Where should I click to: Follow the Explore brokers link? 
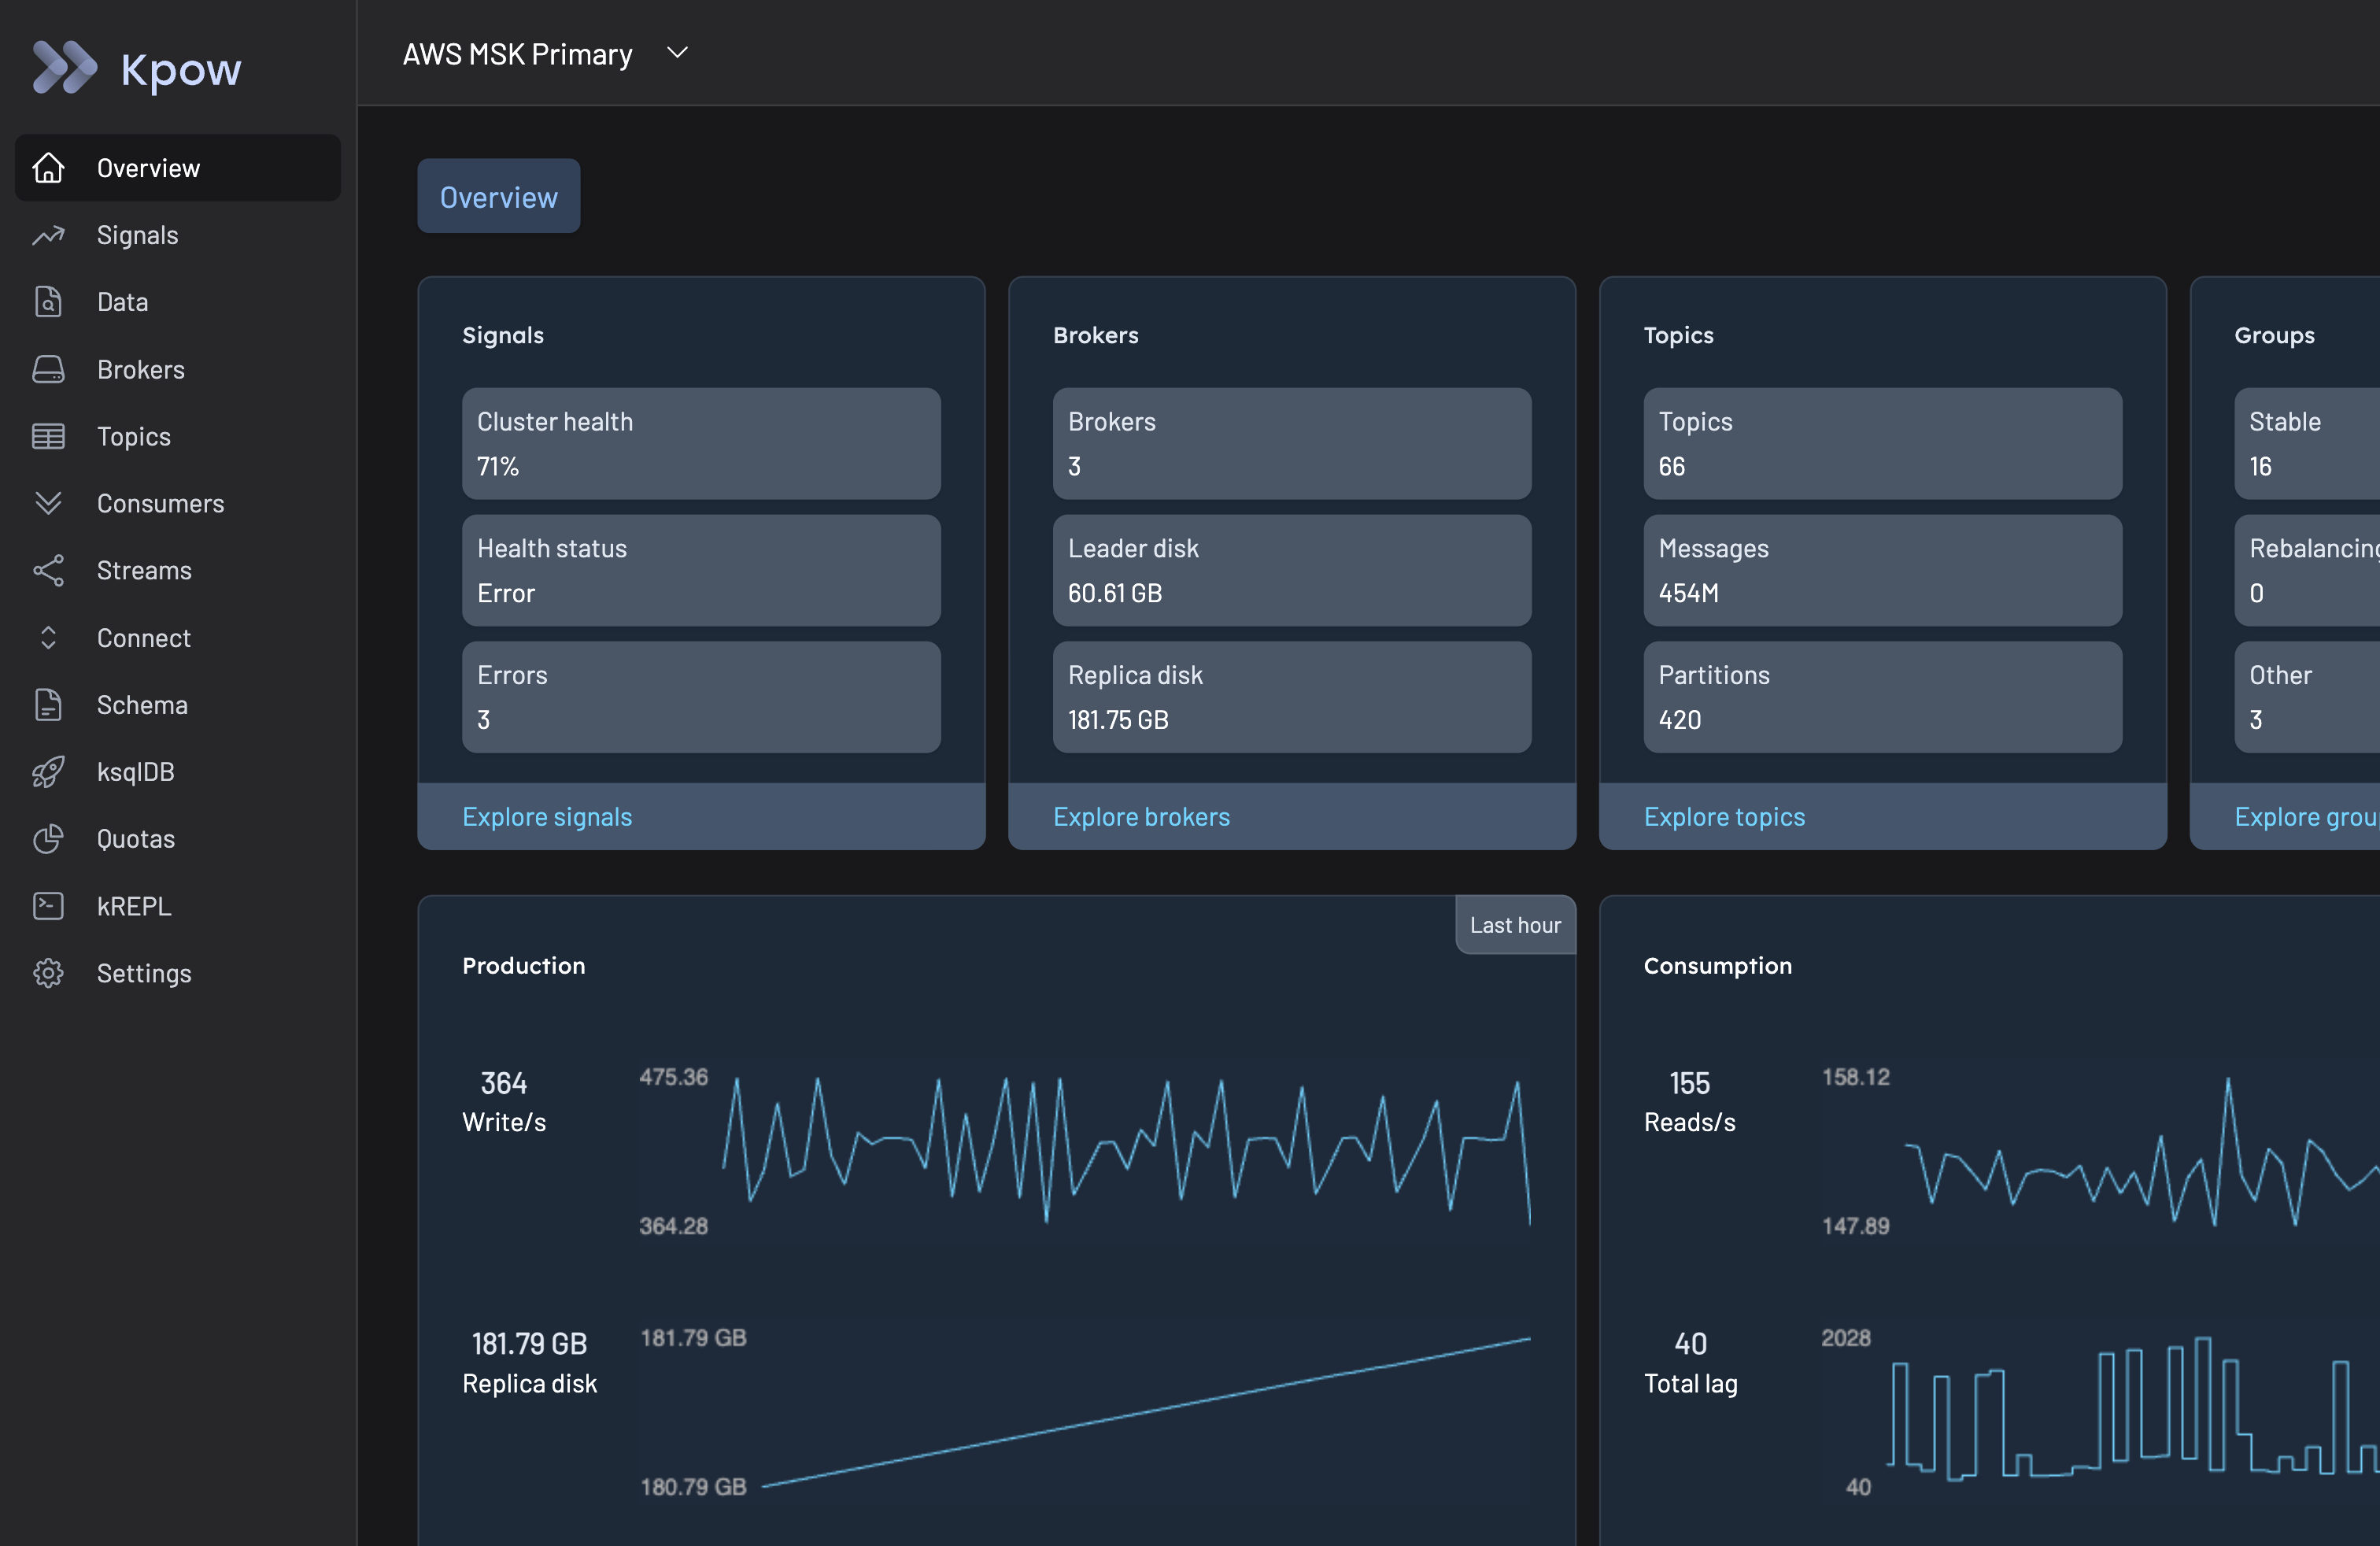coord(1141,817)
